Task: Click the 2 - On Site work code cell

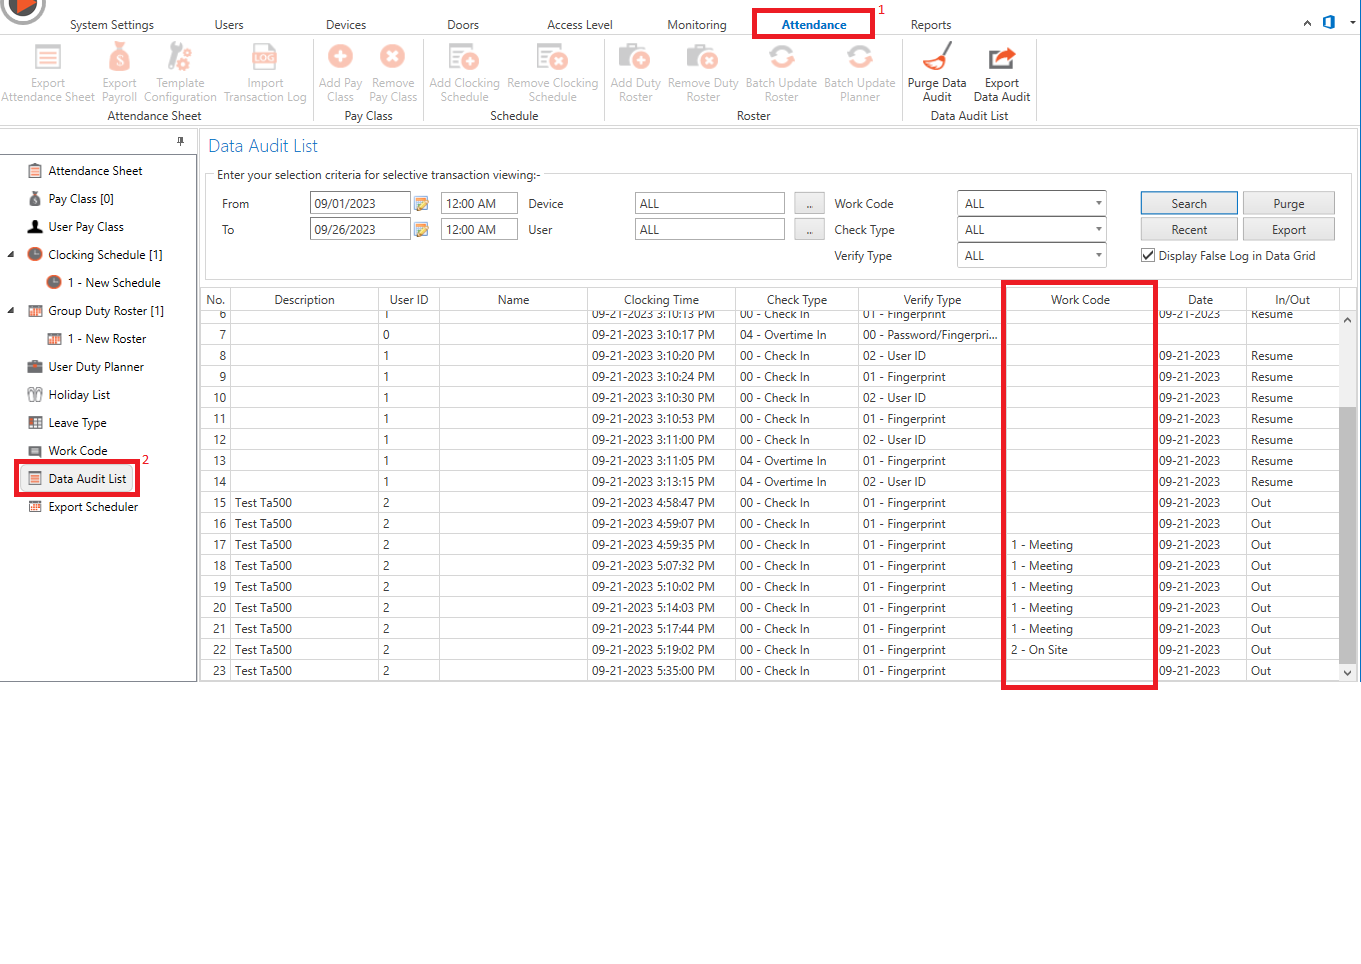Action: pos(1080,650)
